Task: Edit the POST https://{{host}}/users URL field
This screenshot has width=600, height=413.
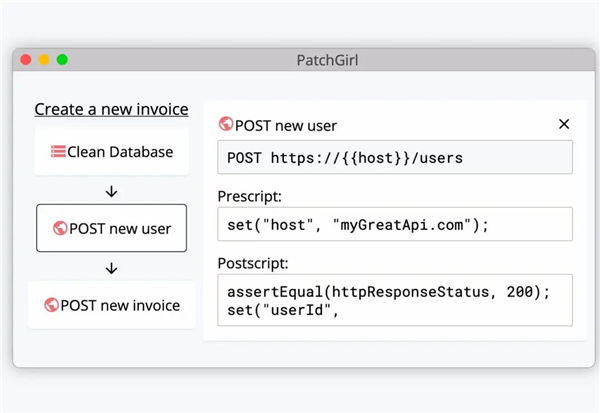Action: pyautogui.click(x=395, y=157)
